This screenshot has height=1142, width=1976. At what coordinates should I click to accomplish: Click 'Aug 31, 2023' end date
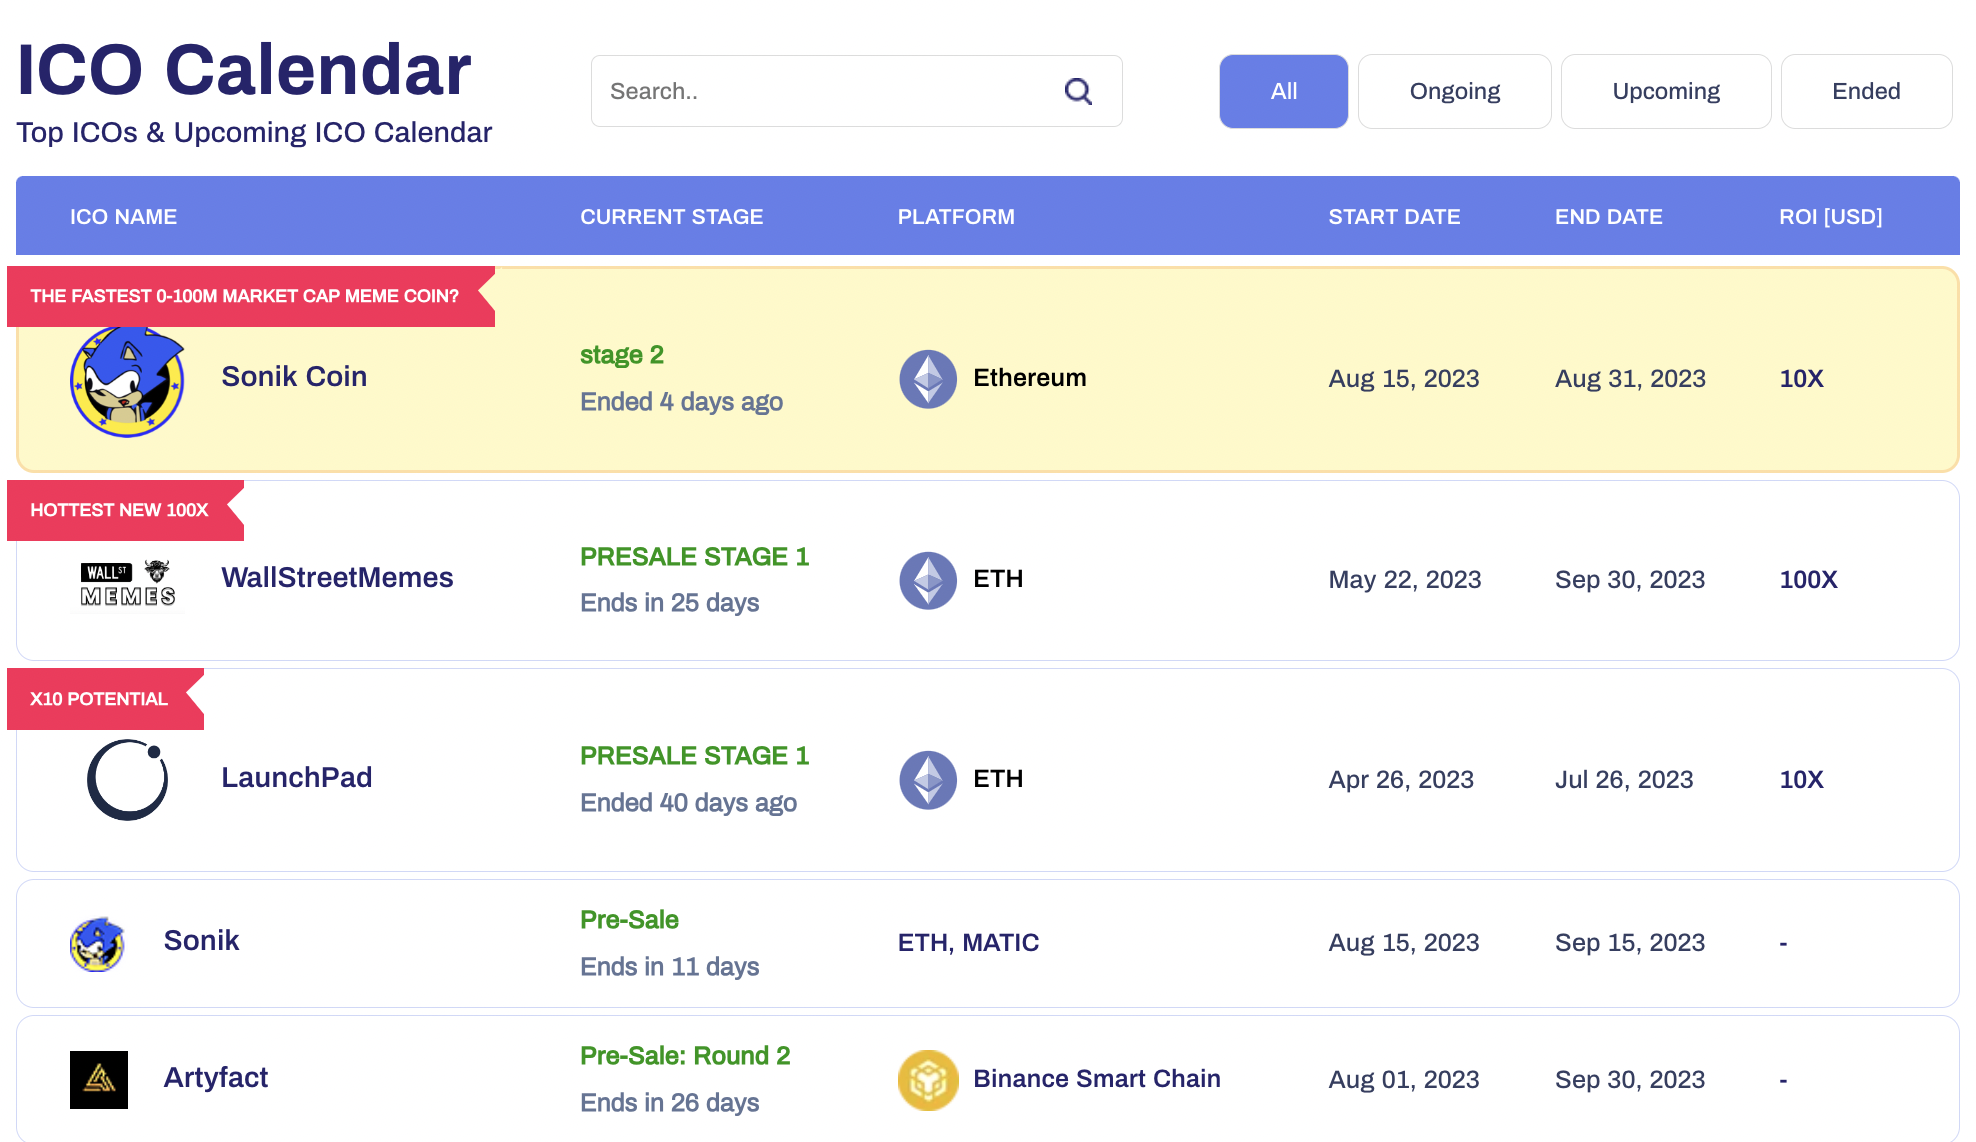pos(1630,379)
